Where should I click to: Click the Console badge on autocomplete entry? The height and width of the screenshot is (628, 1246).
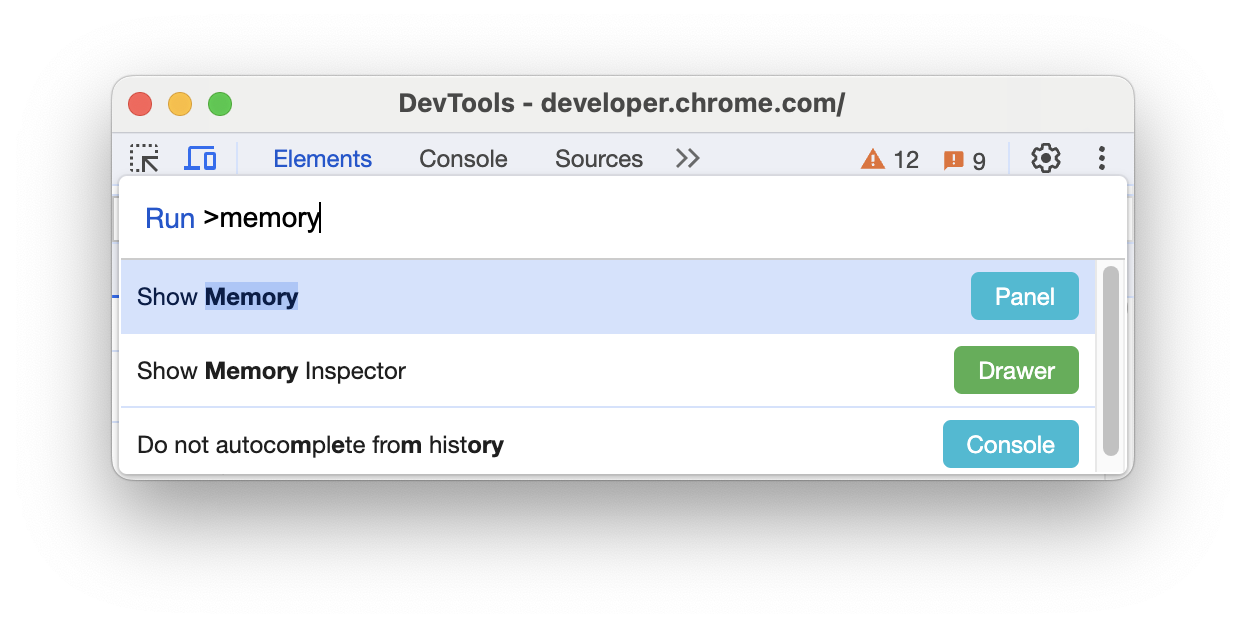pos(1010,444)
